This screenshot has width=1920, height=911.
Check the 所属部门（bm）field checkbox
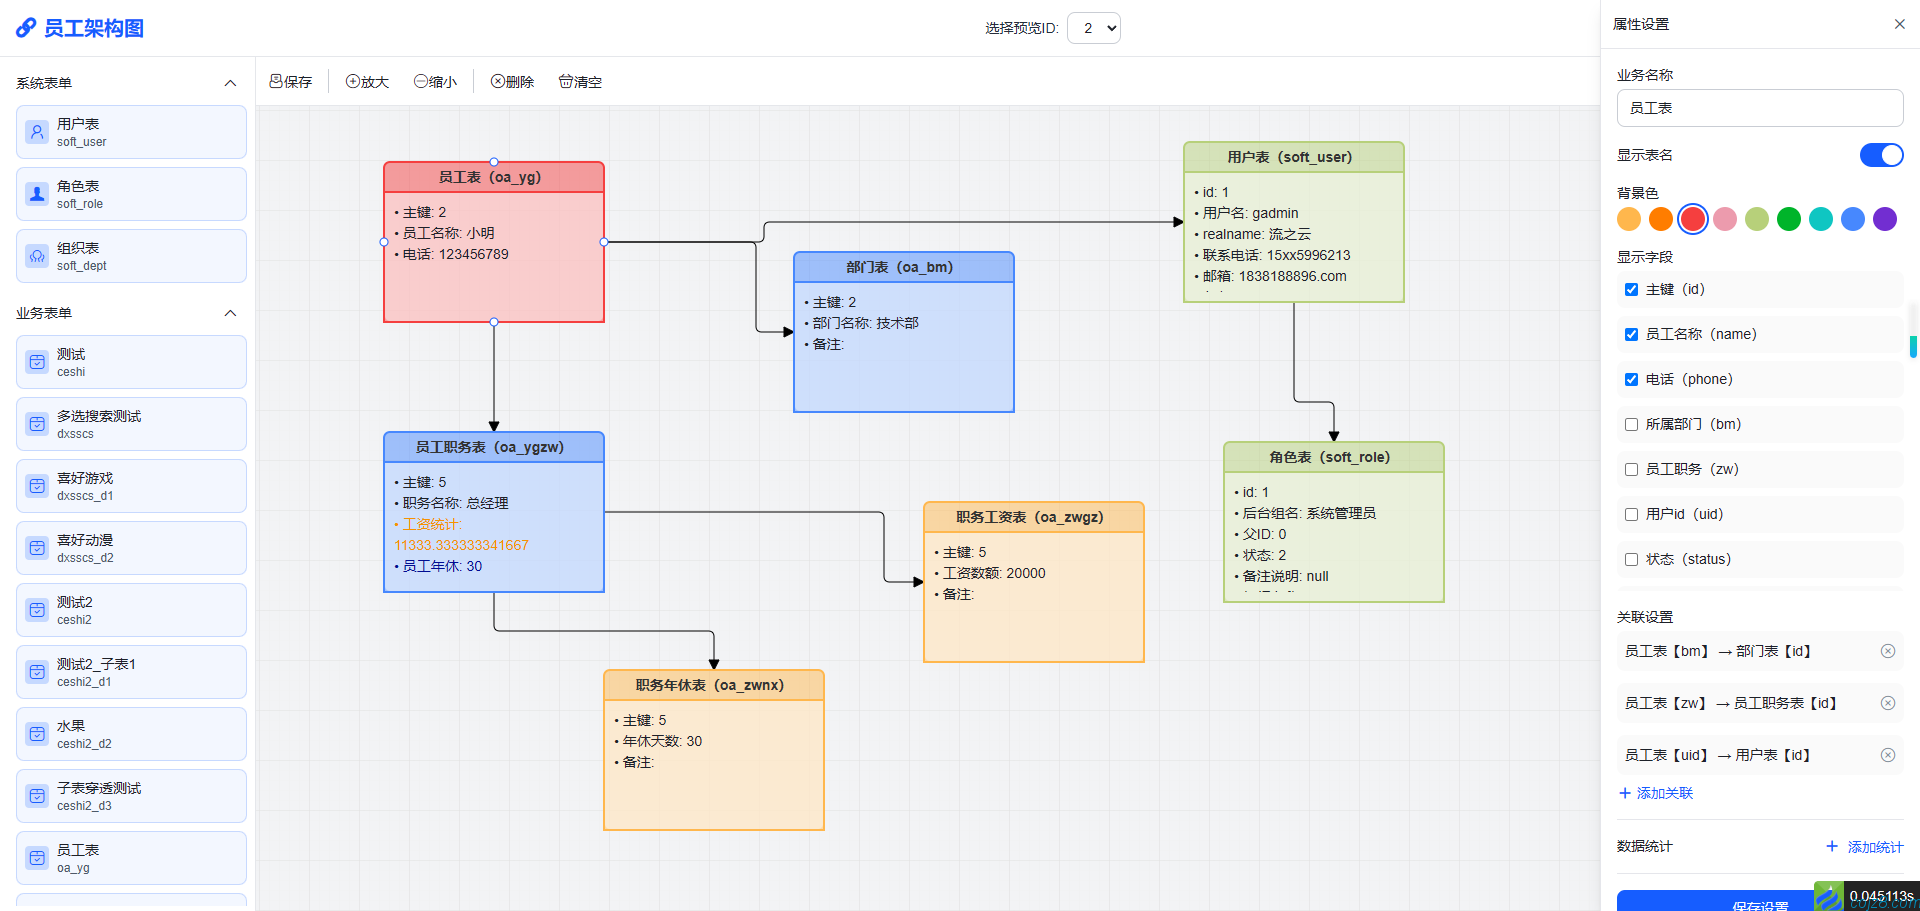coord(1631,424)
